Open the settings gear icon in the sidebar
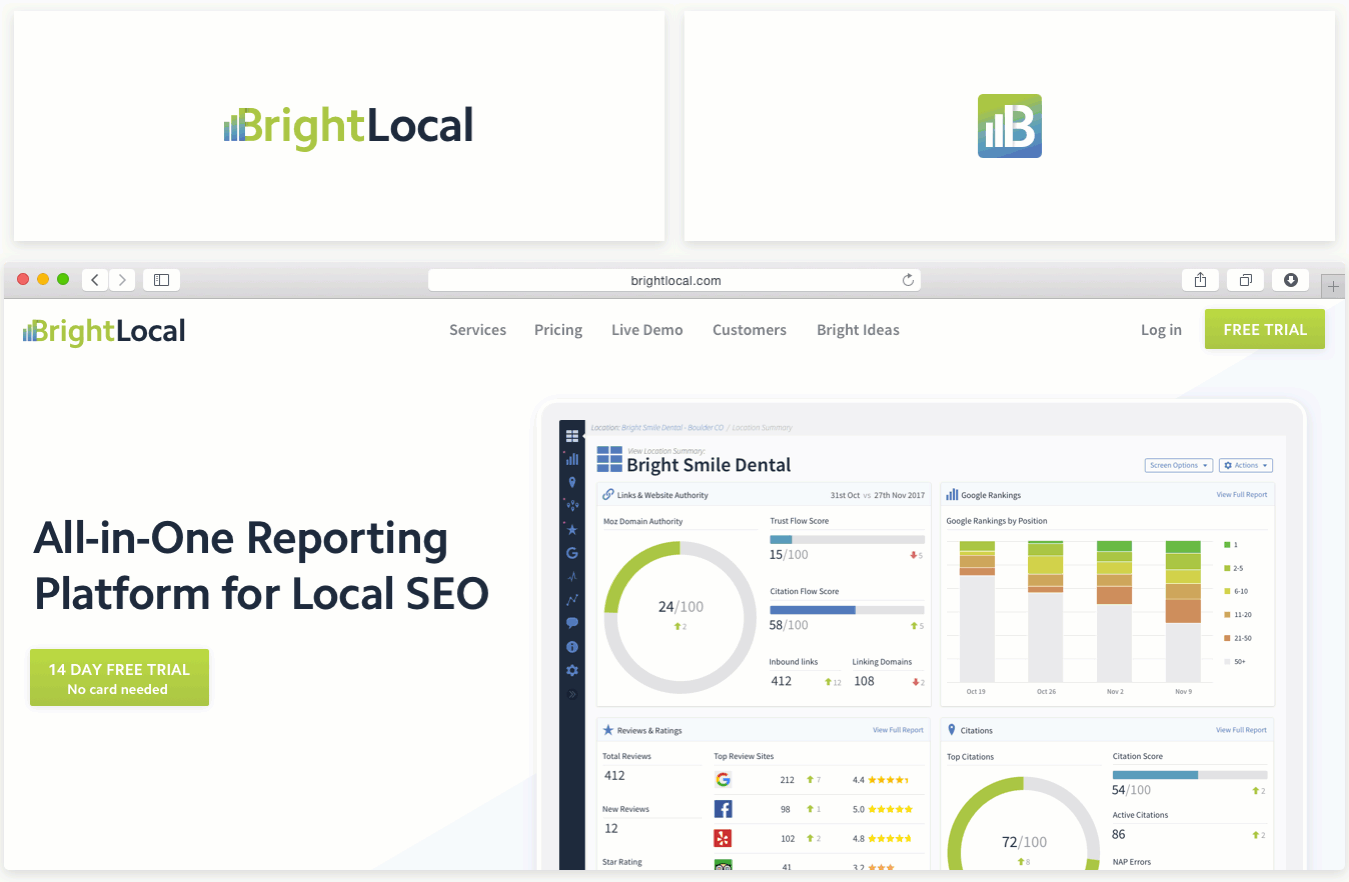Viewport: 1349px width, 882px height. coord(572,670)
